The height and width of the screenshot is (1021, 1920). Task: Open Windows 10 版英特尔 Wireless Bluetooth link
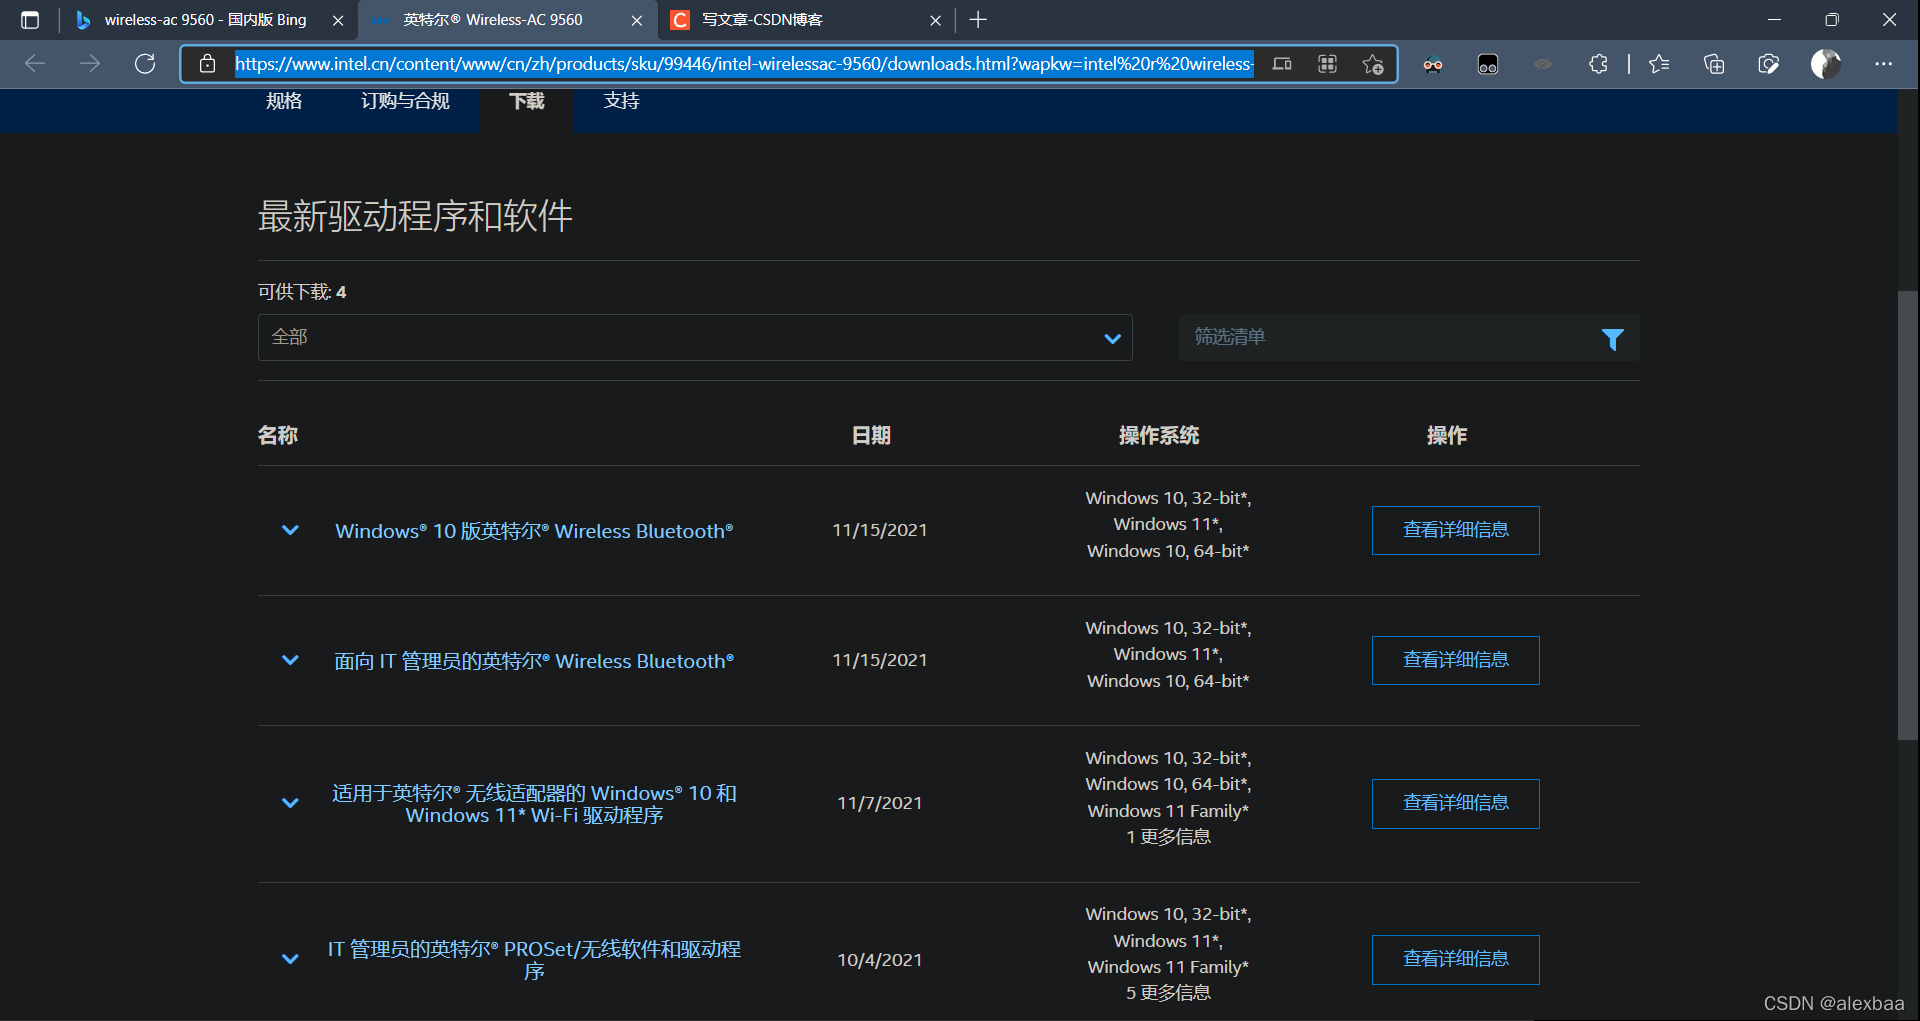click(x=534, y=531)
